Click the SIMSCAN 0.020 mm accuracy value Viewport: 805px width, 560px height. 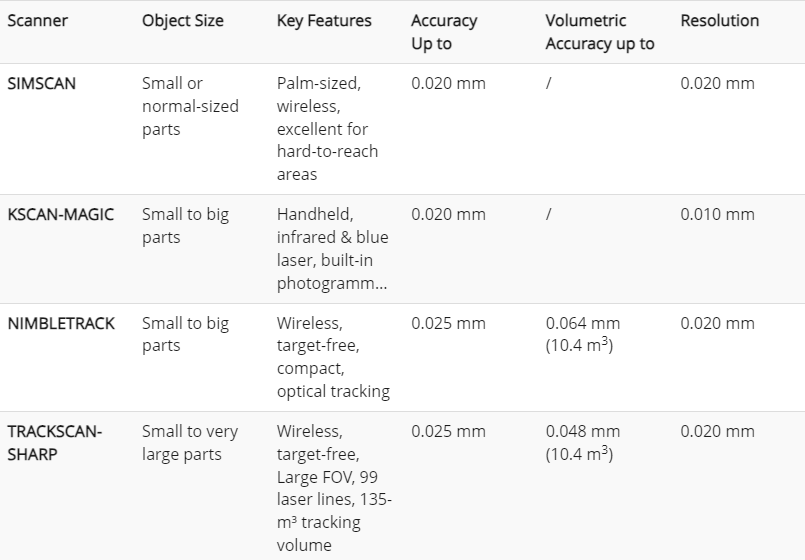click(448, 83)
